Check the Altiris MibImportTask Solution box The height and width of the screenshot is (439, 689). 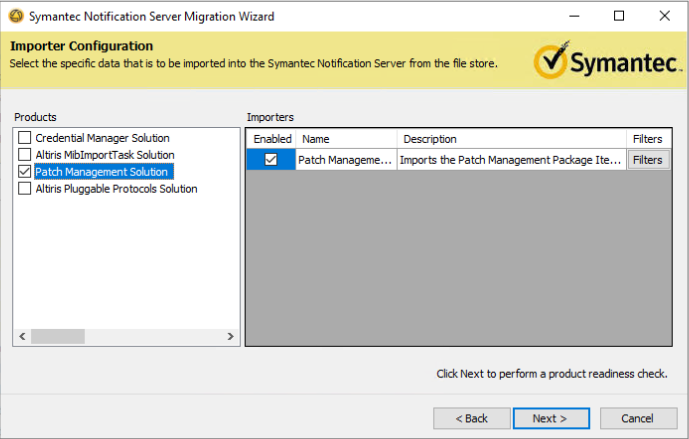pyautogui.click(x=25, y=155)
